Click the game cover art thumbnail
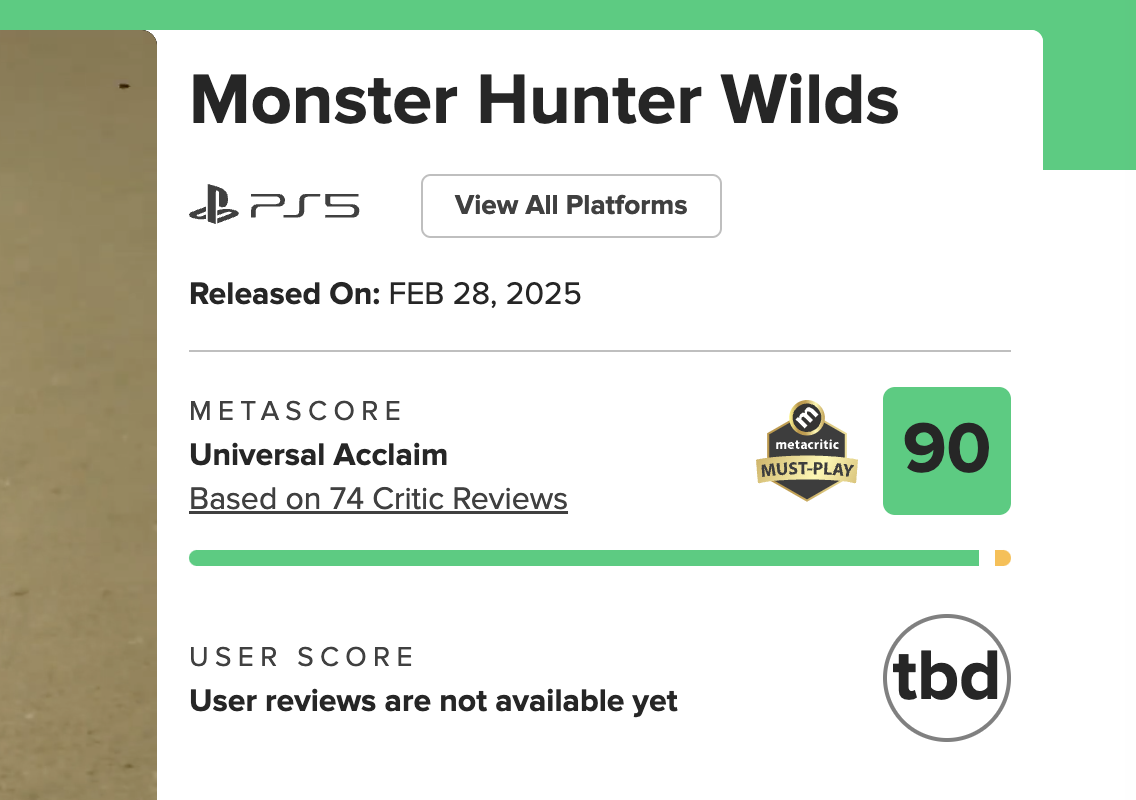The width and height of the screenshot is (1136, 800). (78, 415)
